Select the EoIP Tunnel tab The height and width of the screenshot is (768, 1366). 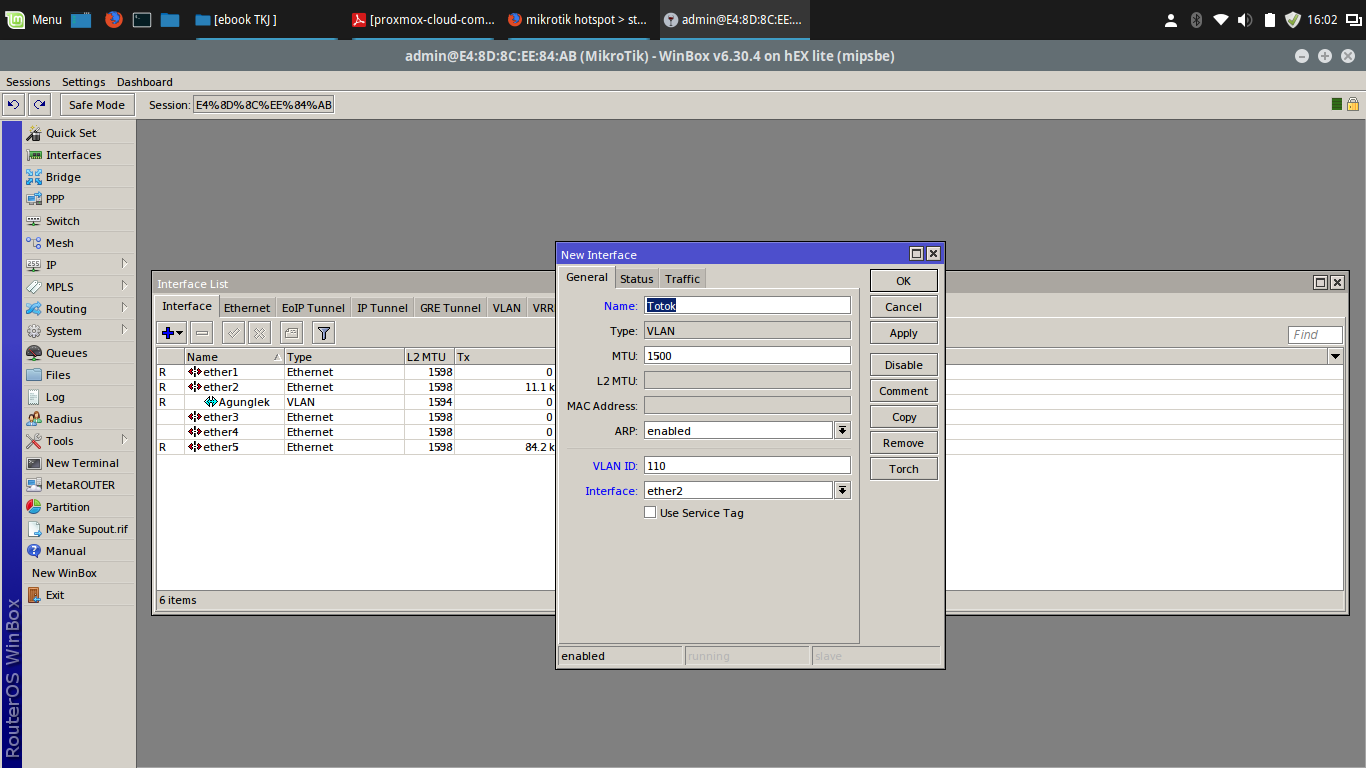313,308
